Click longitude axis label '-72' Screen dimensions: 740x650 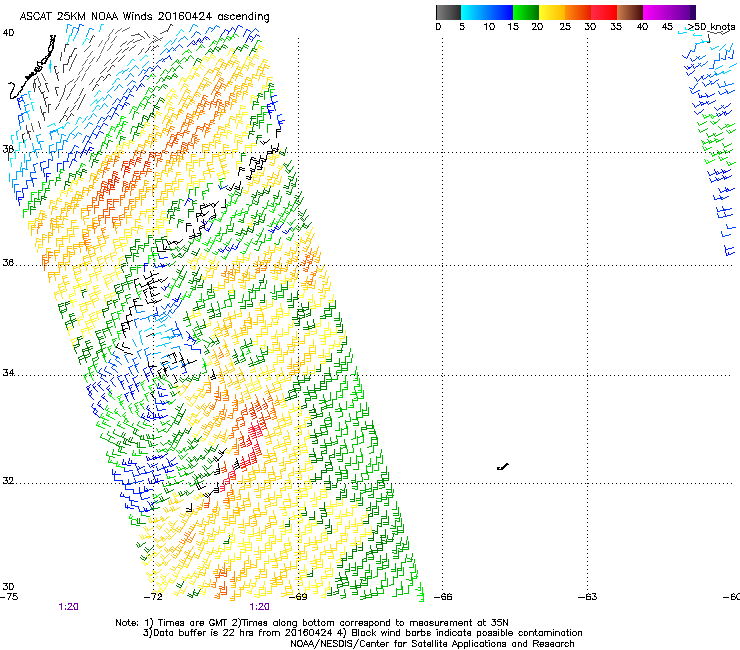click(x=153, y=597)
